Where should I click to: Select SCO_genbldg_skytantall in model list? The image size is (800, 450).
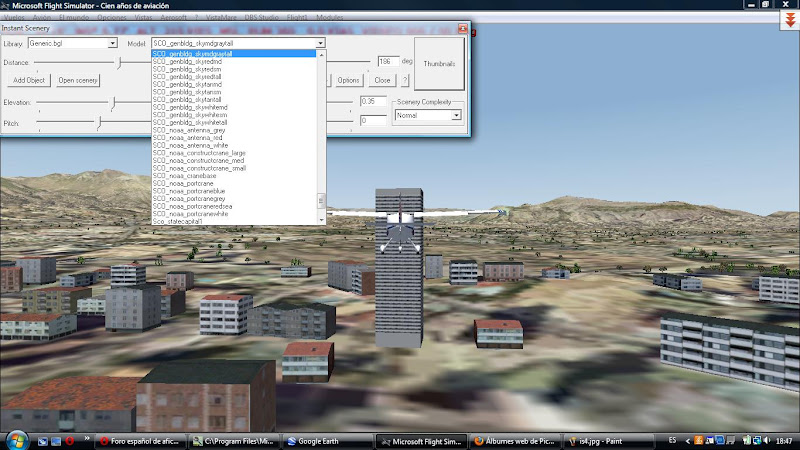coord(234,99)
